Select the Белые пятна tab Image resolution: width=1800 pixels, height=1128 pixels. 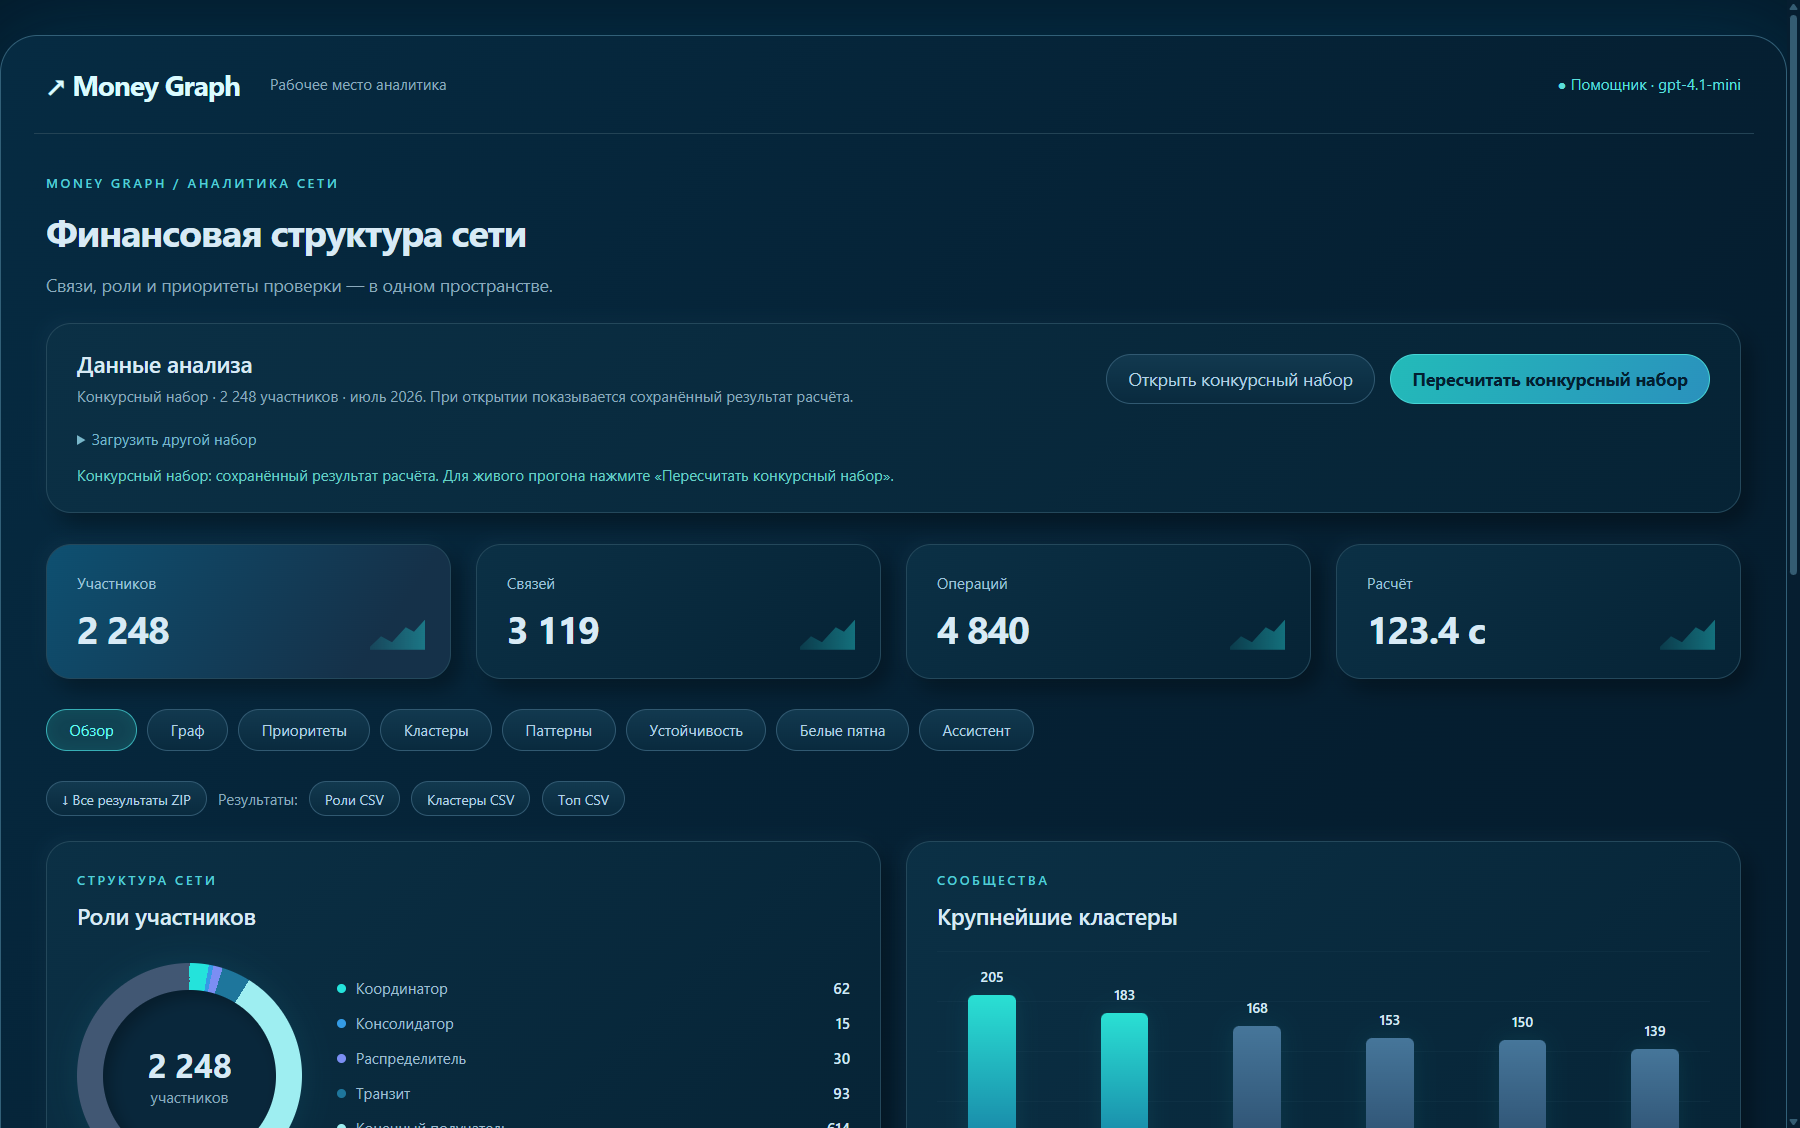tap(842, 730)
